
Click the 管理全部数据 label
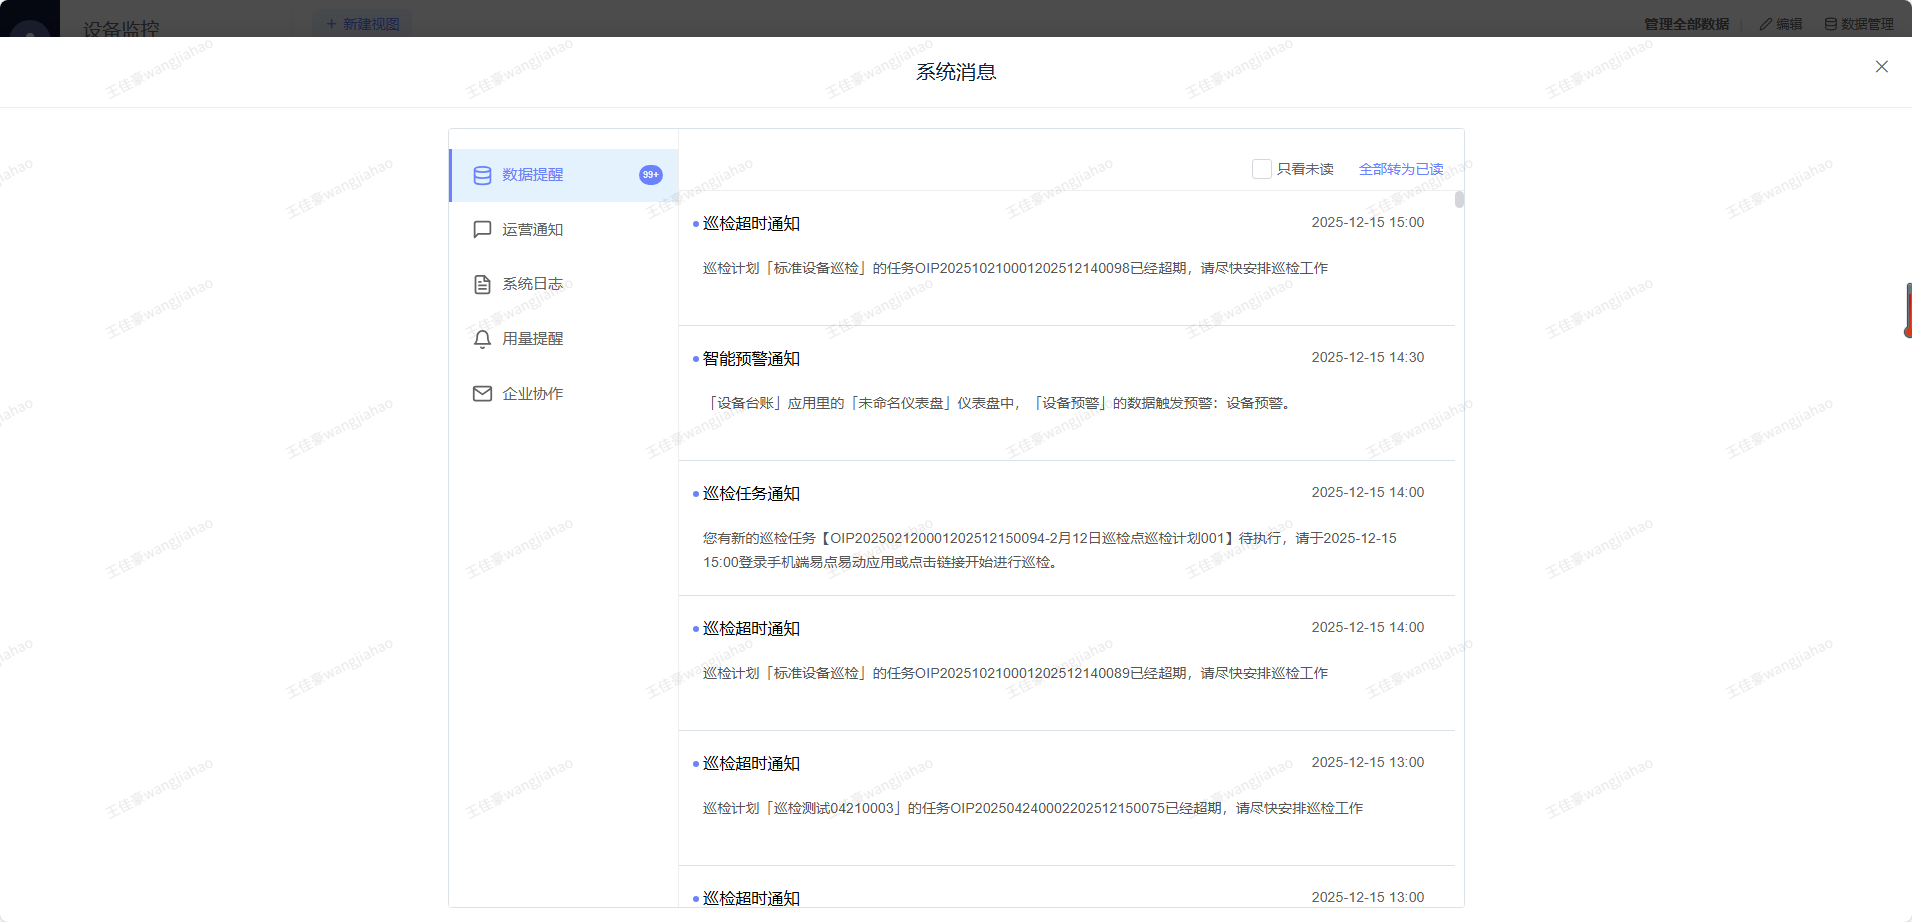coord(1686,24)
